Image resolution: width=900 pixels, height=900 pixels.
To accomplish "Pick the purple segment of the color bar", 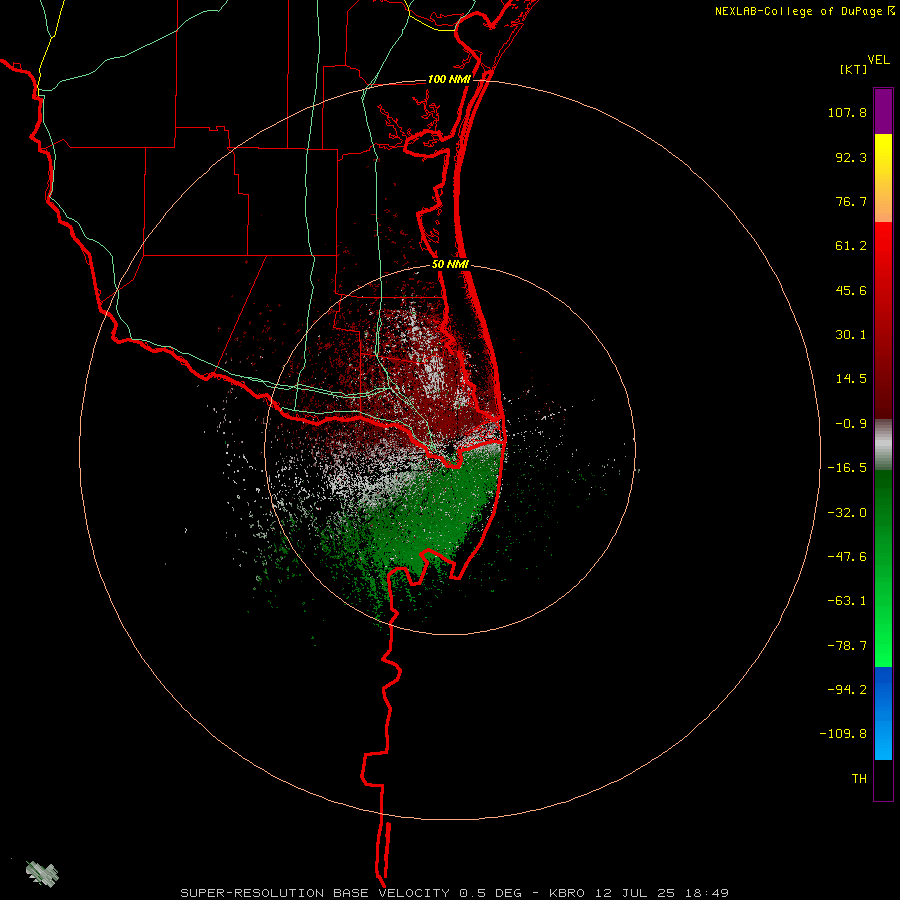I will tap(883, 111).
